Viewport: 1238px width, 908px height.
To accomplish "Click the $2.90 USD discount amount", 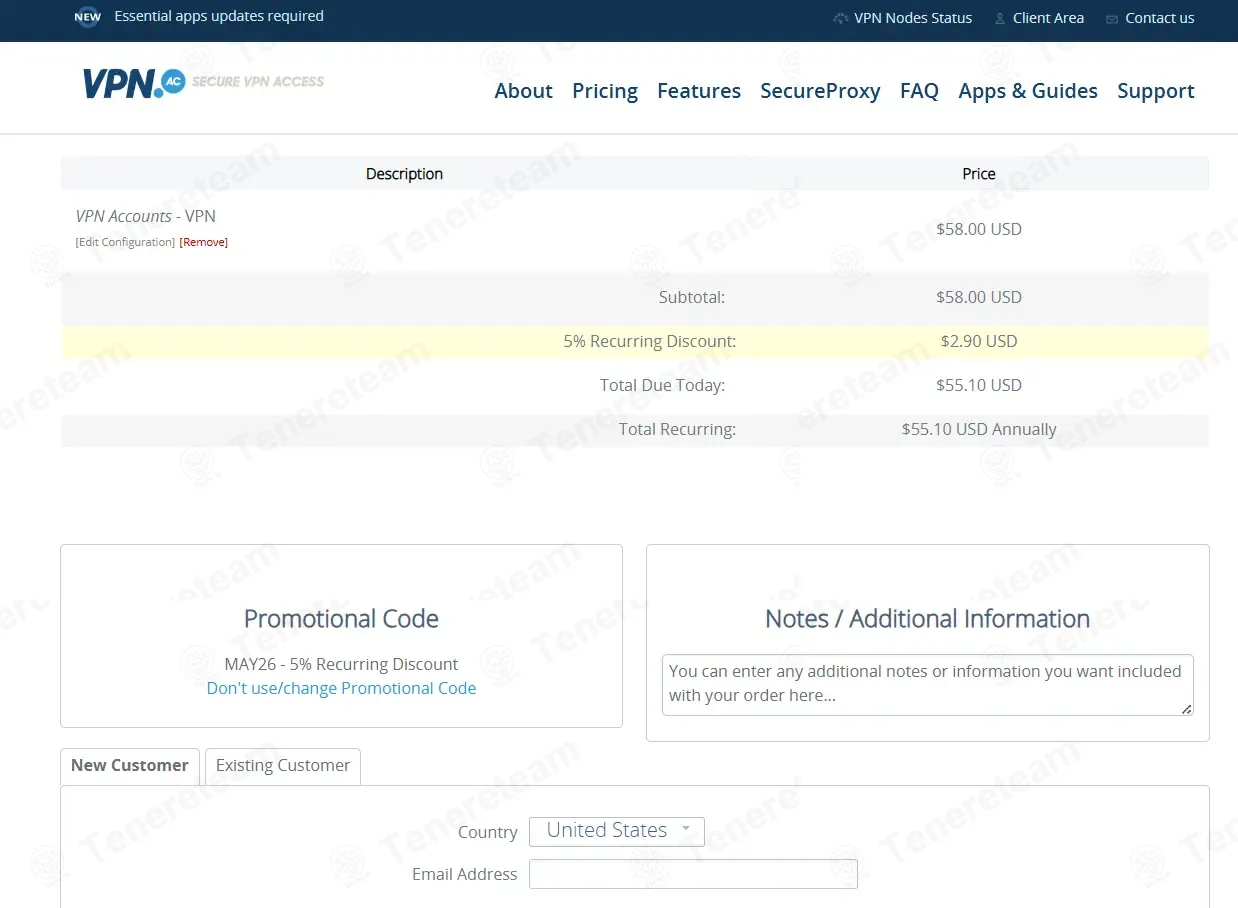I will pyautogui.click(x=979, y=341).
